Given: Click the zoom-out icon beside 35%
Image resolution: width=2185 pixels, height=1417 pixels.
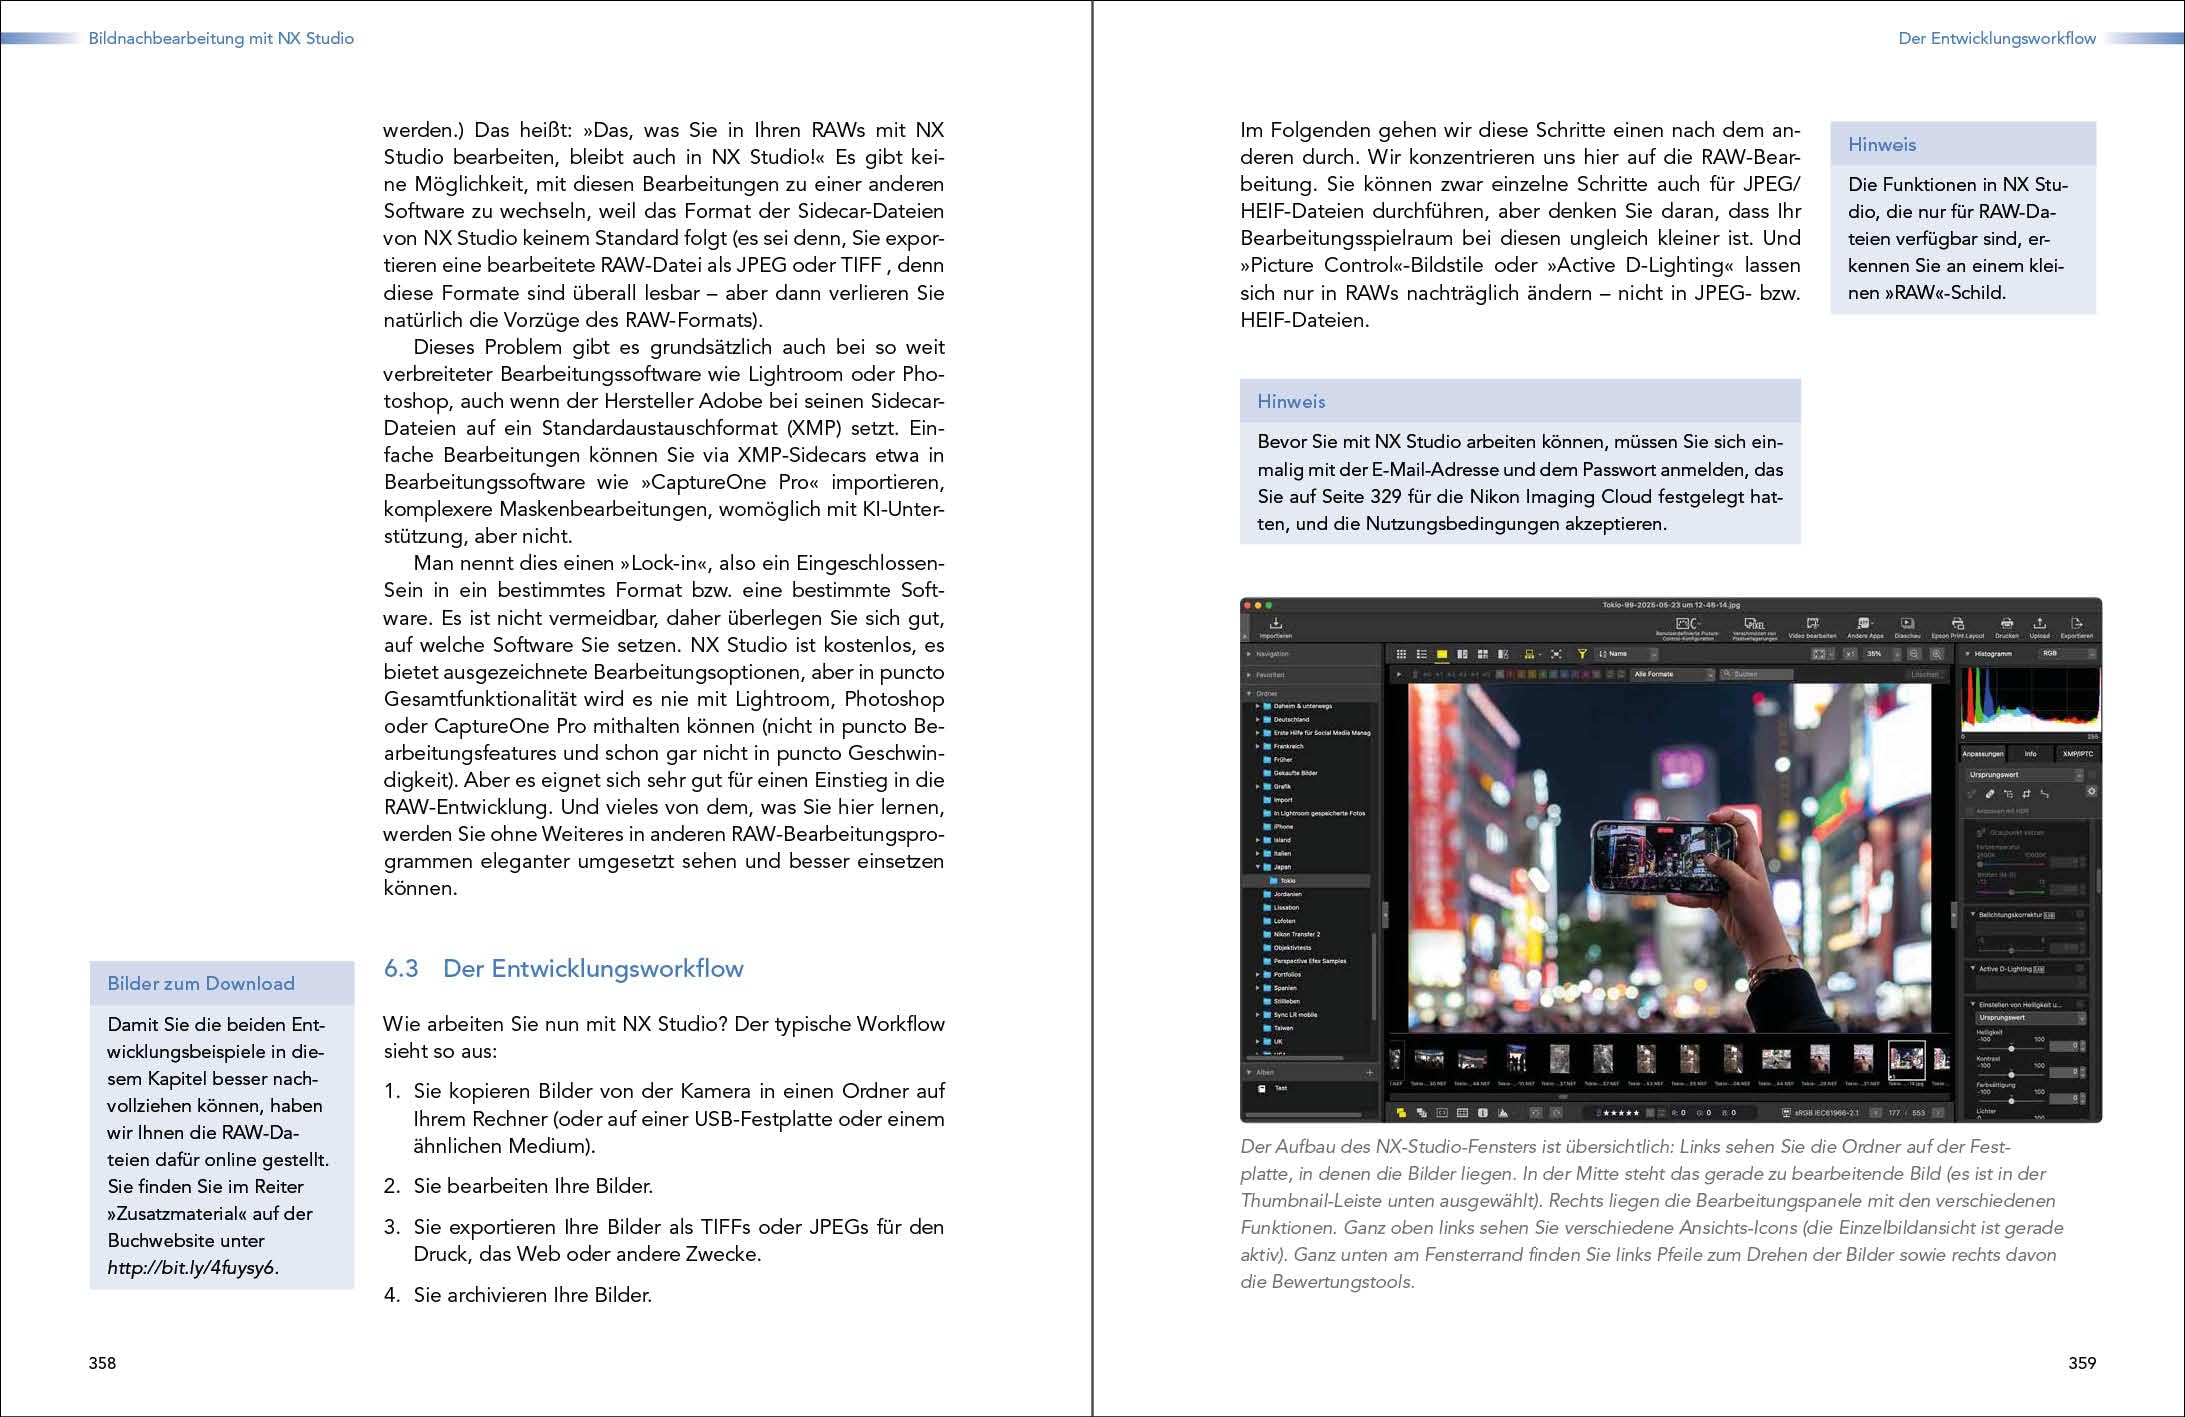Looking at the screenshot, I should coord(1914,654).
